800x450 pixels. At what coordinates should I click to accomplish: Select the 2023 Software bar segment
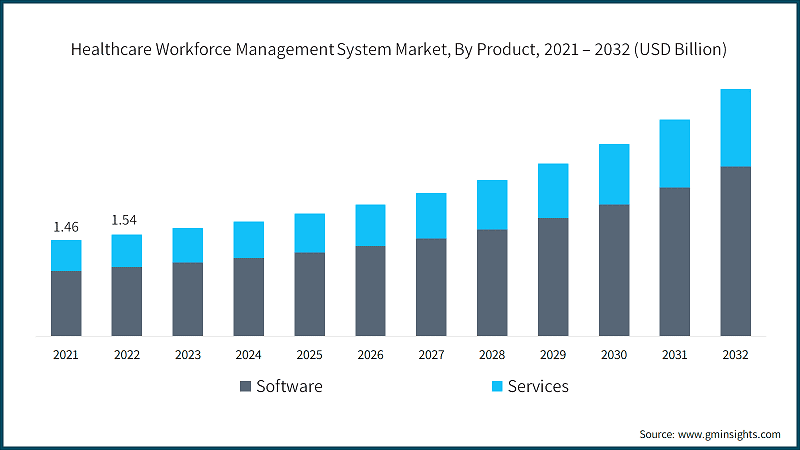coord(188,299)
